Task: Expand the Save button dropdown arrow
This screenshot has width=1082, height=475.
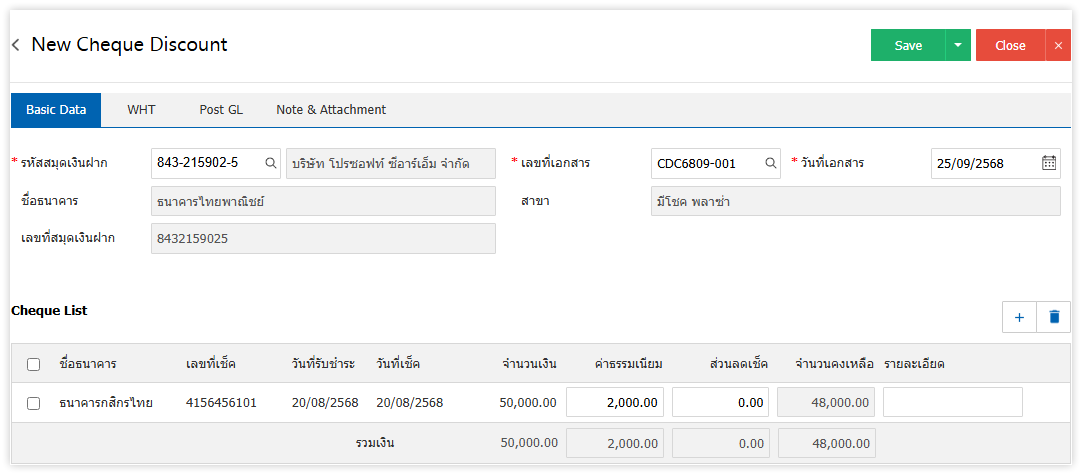Action: point(958,45)
